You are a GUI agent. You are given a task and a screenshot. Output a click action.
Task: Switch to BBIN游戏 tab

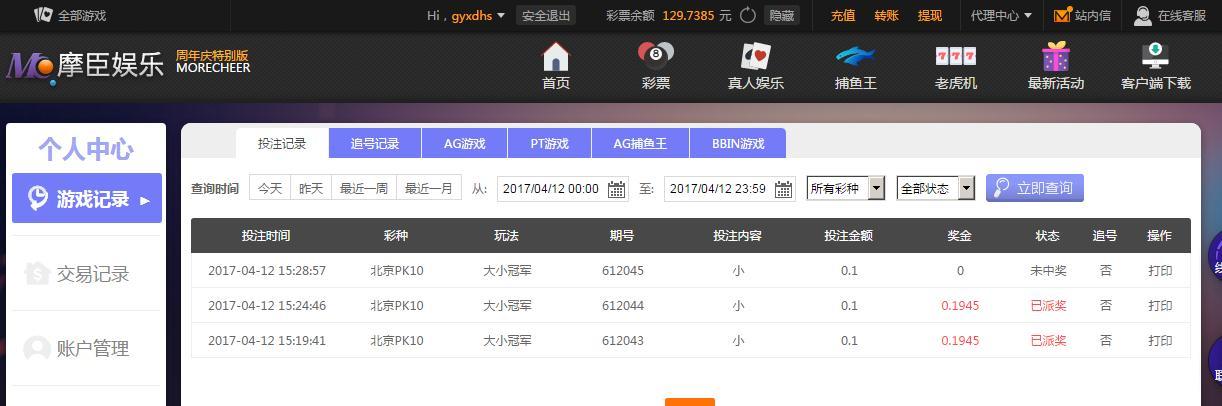coord(738,143)
